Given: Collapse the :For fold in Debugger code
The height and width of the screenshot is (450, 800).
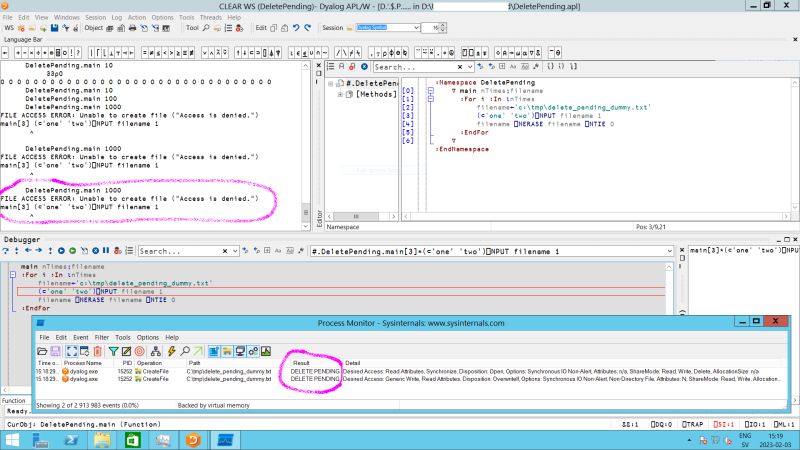Looking at the screenshot, I should (x=13, y=274).
